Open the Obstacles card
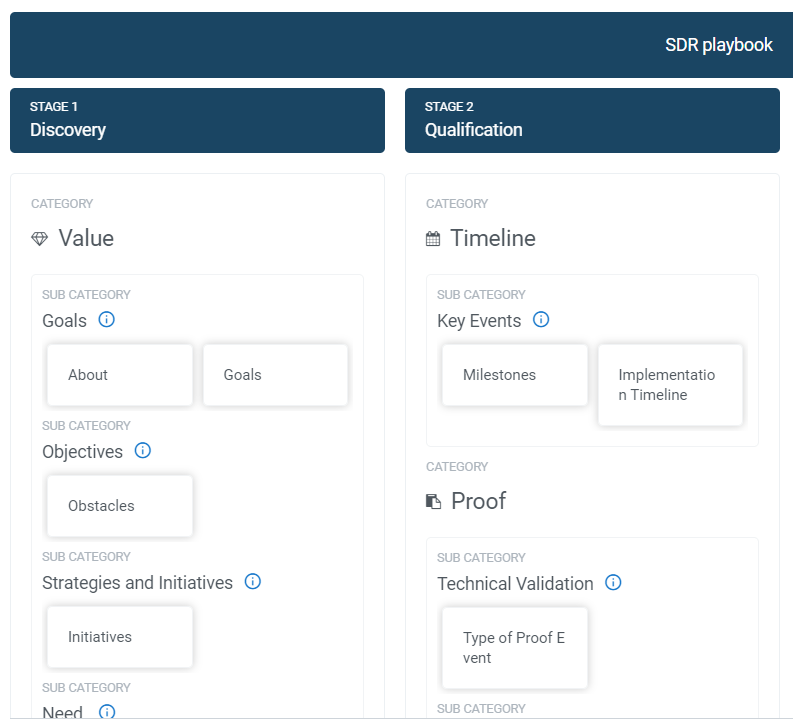Screen dimensions: 793x719 pos(120,506)
